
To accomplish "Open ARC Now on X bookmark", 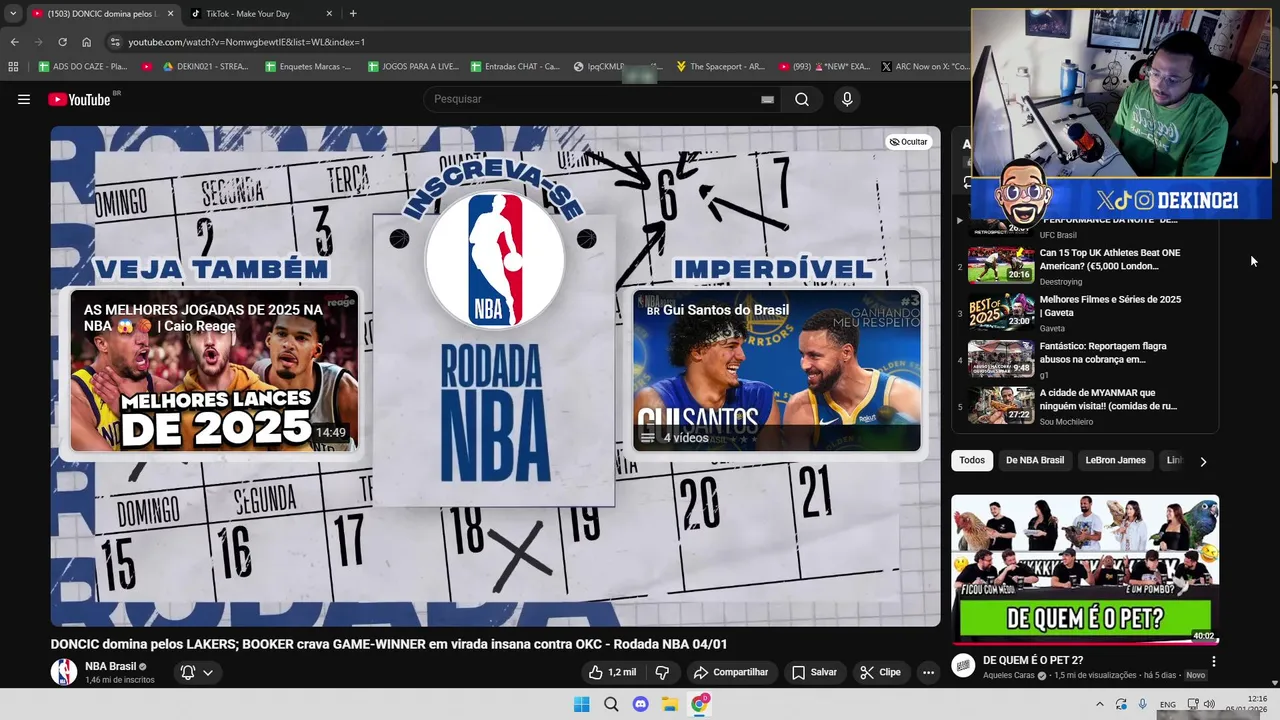I will tap(925, 67).
